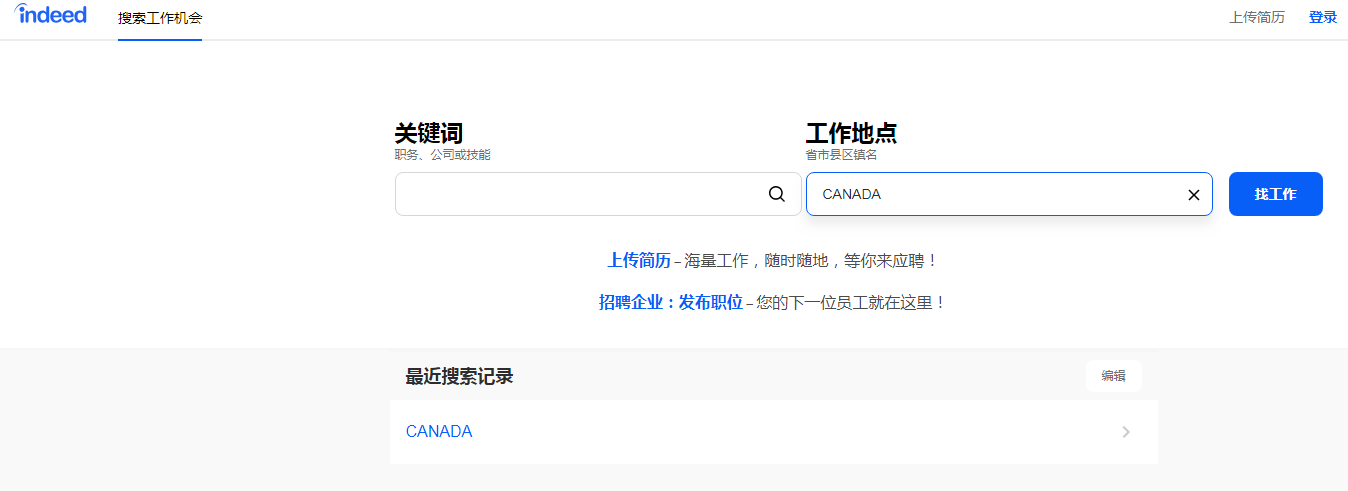Click the 省市县区镇名 hint text

(841, 155)
